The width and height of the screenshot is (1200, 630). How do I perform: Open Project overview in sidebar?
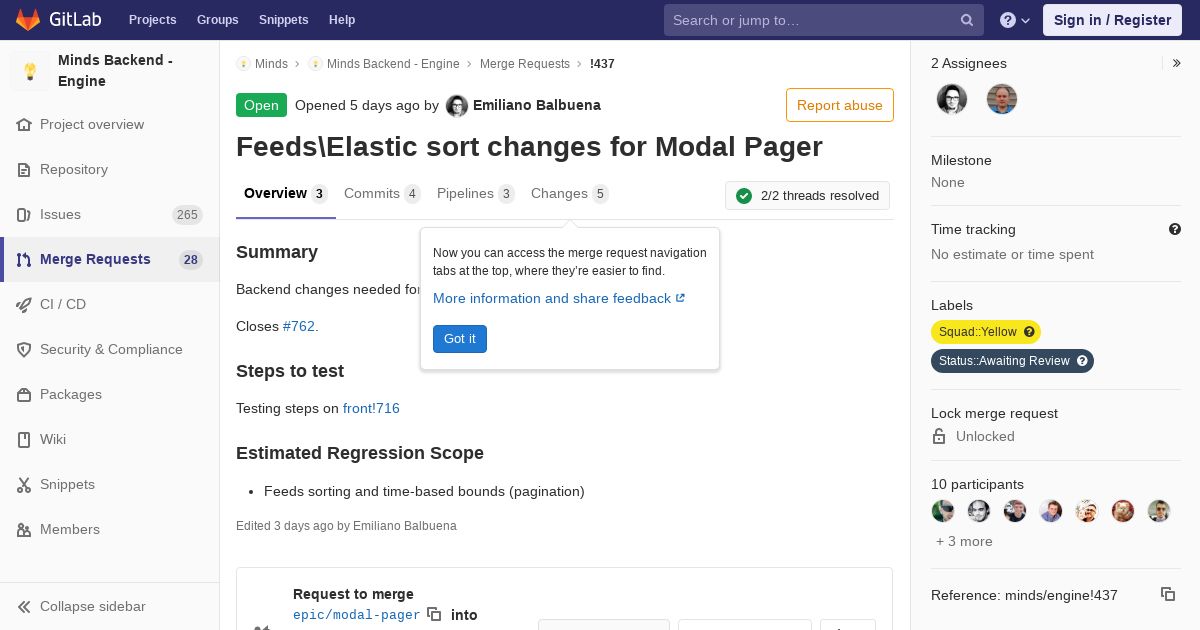[110, 124]
